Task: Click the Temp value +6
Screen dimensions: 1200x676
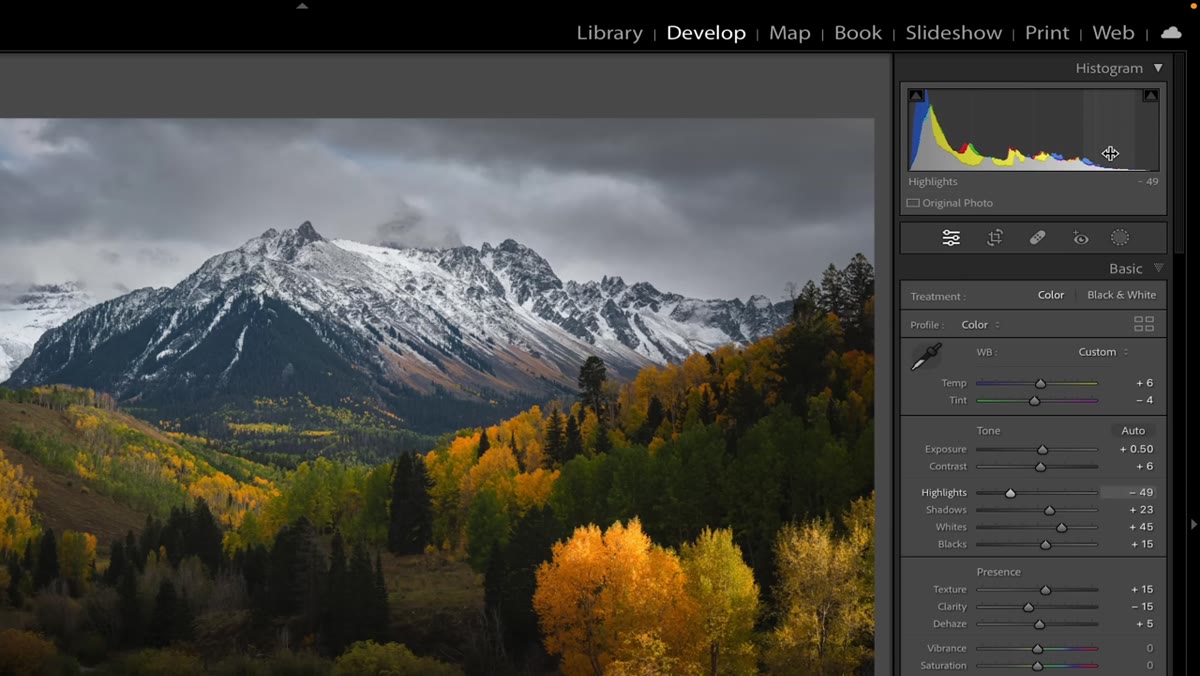Action: (1144, 383)
